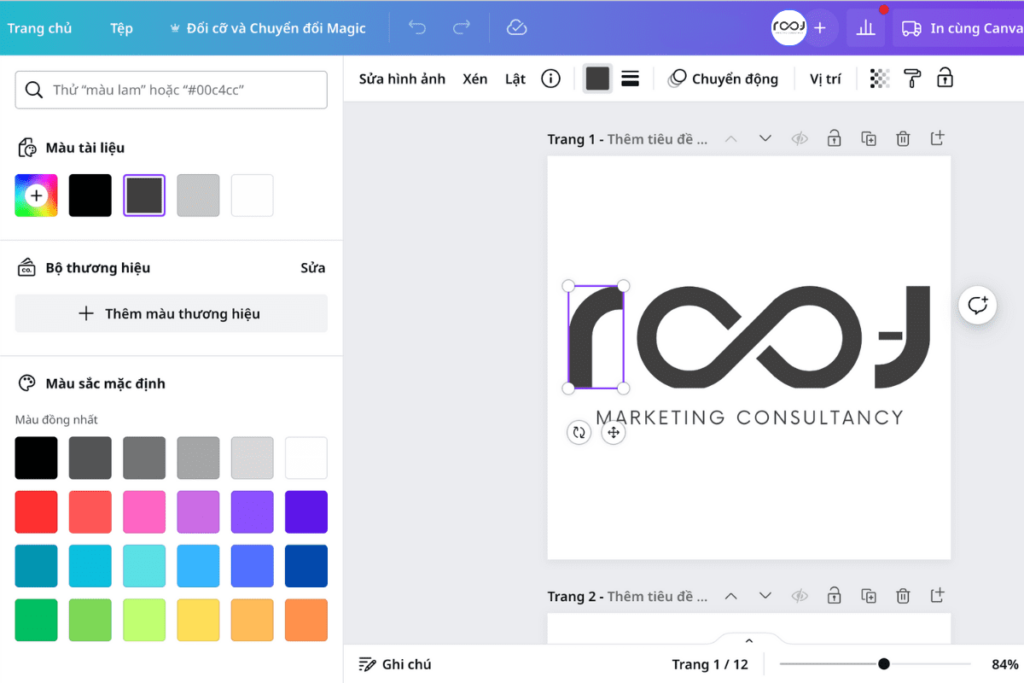Click the Xén crop button
The image size is (1024, 683).
[475, 79]
